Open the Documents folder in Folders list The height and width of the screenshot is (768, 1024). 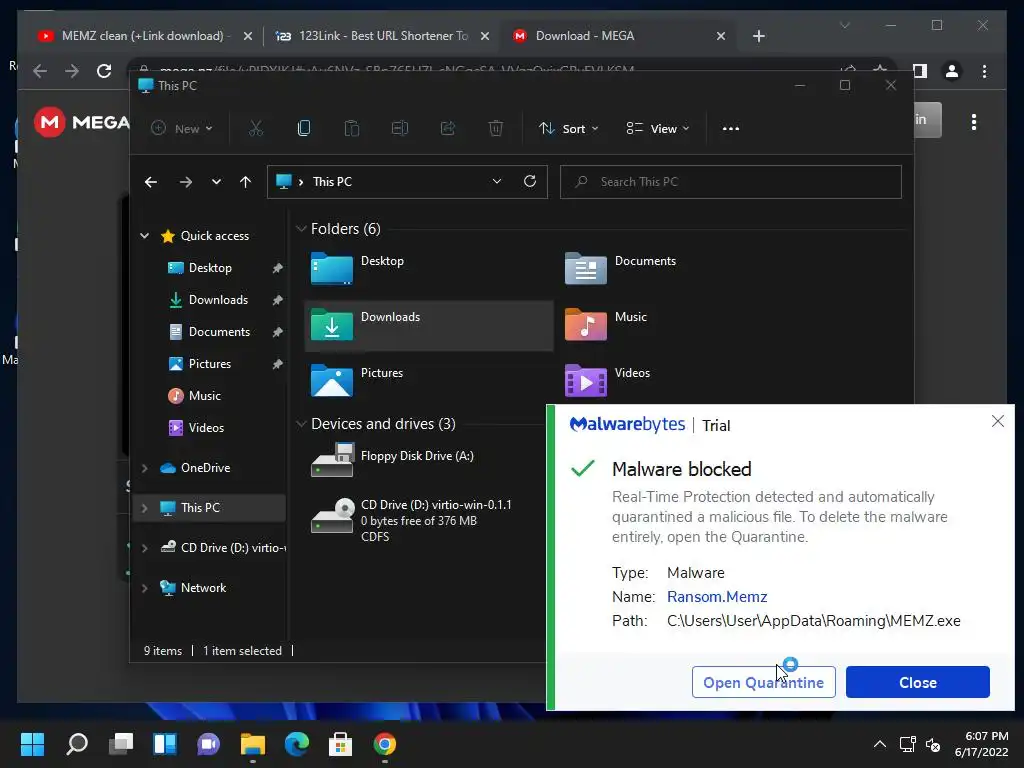(x=620, y=269)
